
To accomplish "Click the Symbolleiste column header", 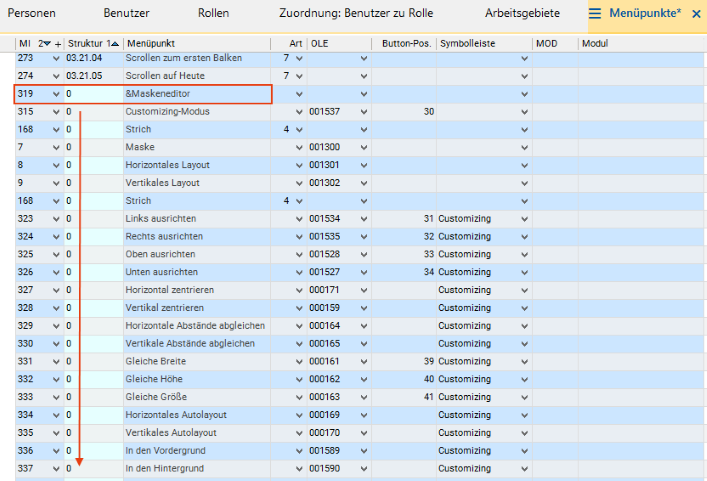I will pos(484,44).
